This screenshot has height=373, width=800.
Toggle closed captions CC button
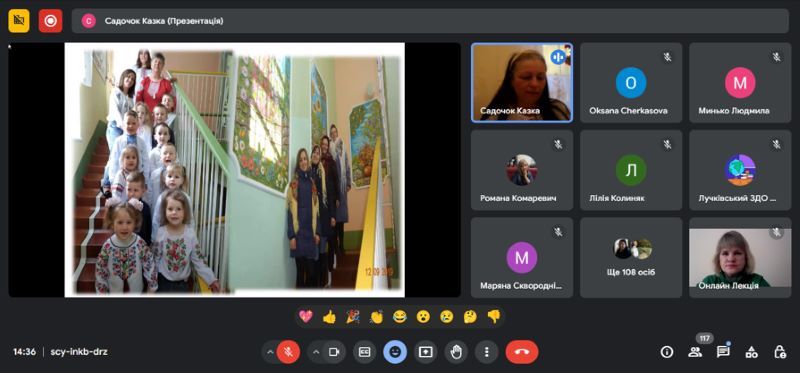click(364, 352)
